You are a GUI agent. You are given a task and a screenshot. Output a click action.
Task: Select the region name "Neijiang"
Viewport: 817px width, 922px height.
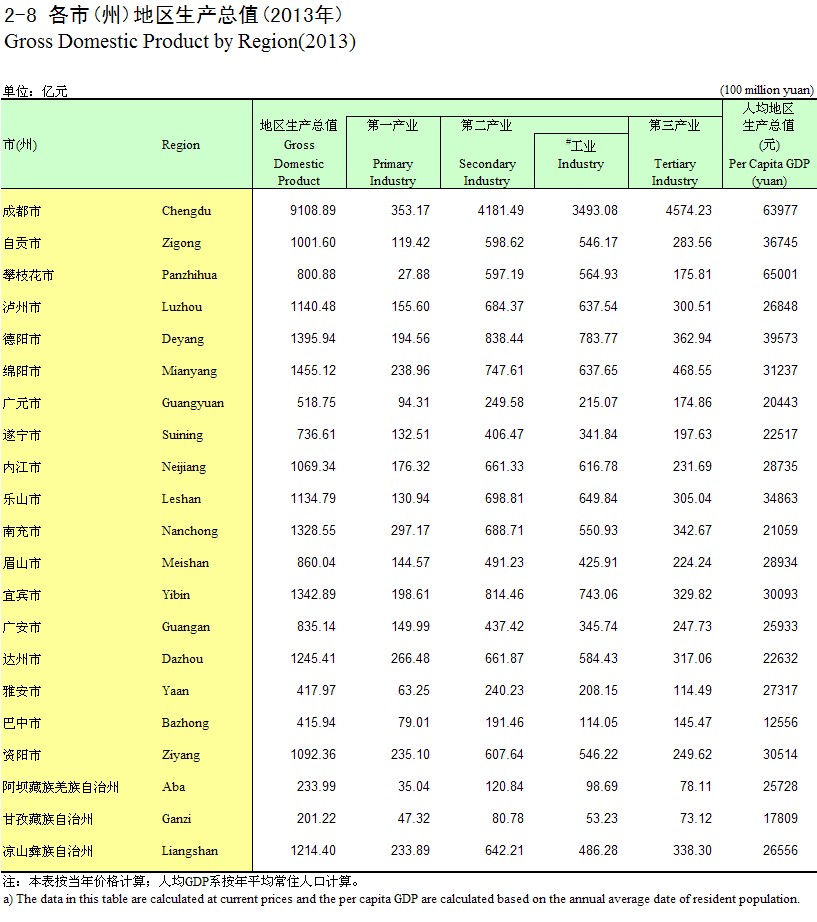pos(184,467)
